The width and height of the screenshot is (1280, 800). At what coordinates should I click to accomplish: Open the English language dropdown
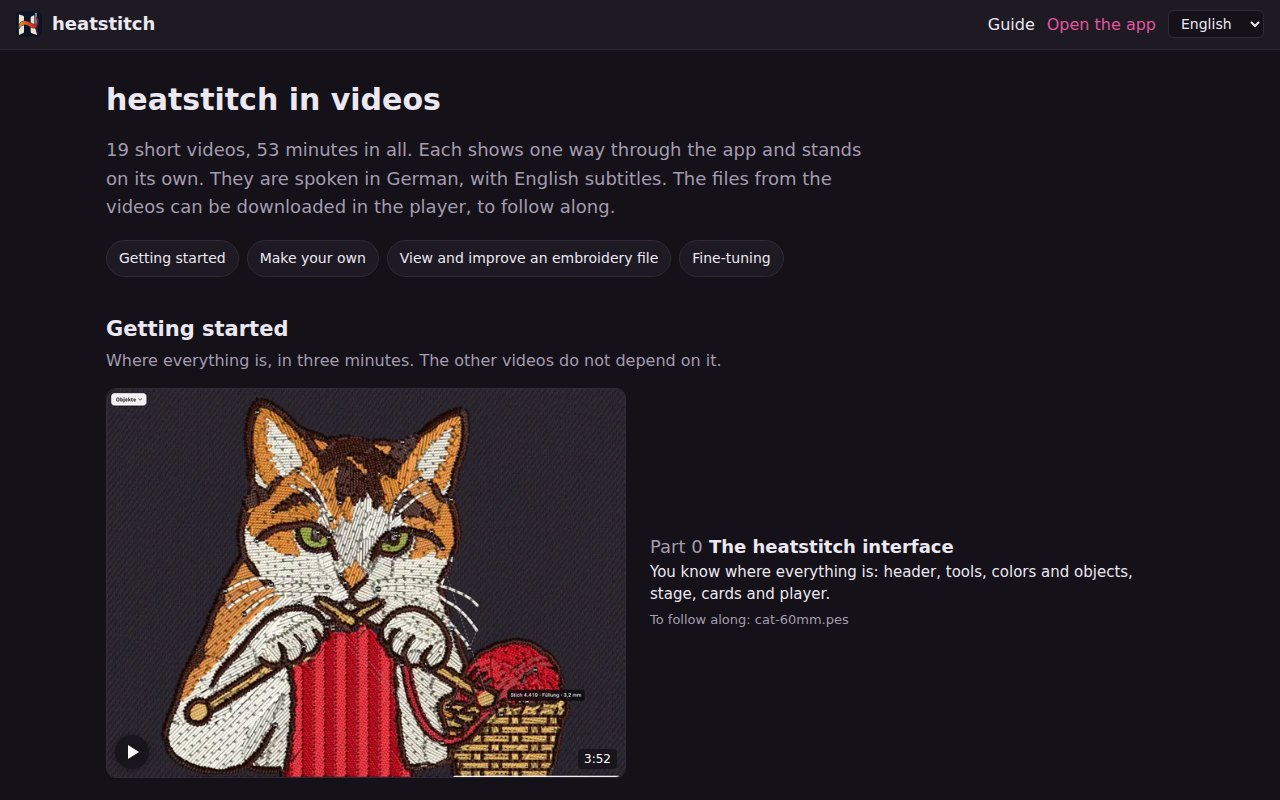click(x=1215, y=24)
